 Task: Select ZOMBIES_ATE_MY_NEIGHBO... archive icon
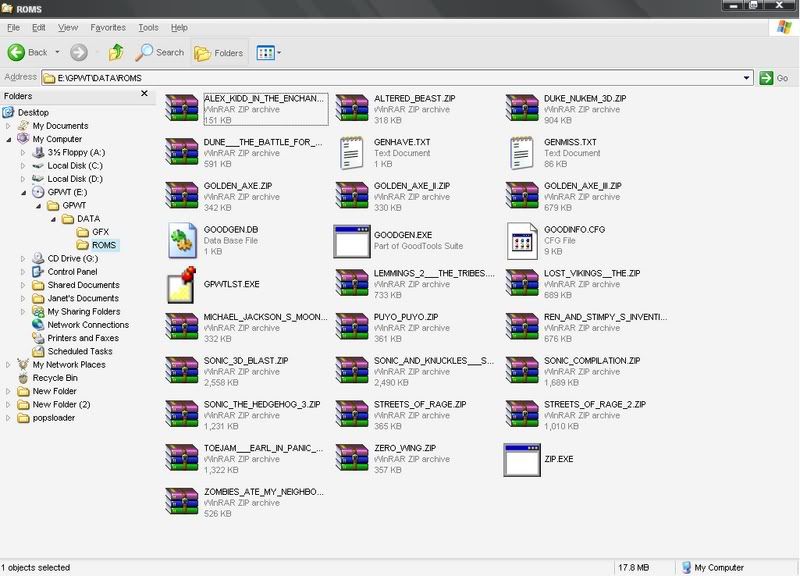(x=182, y=502)
